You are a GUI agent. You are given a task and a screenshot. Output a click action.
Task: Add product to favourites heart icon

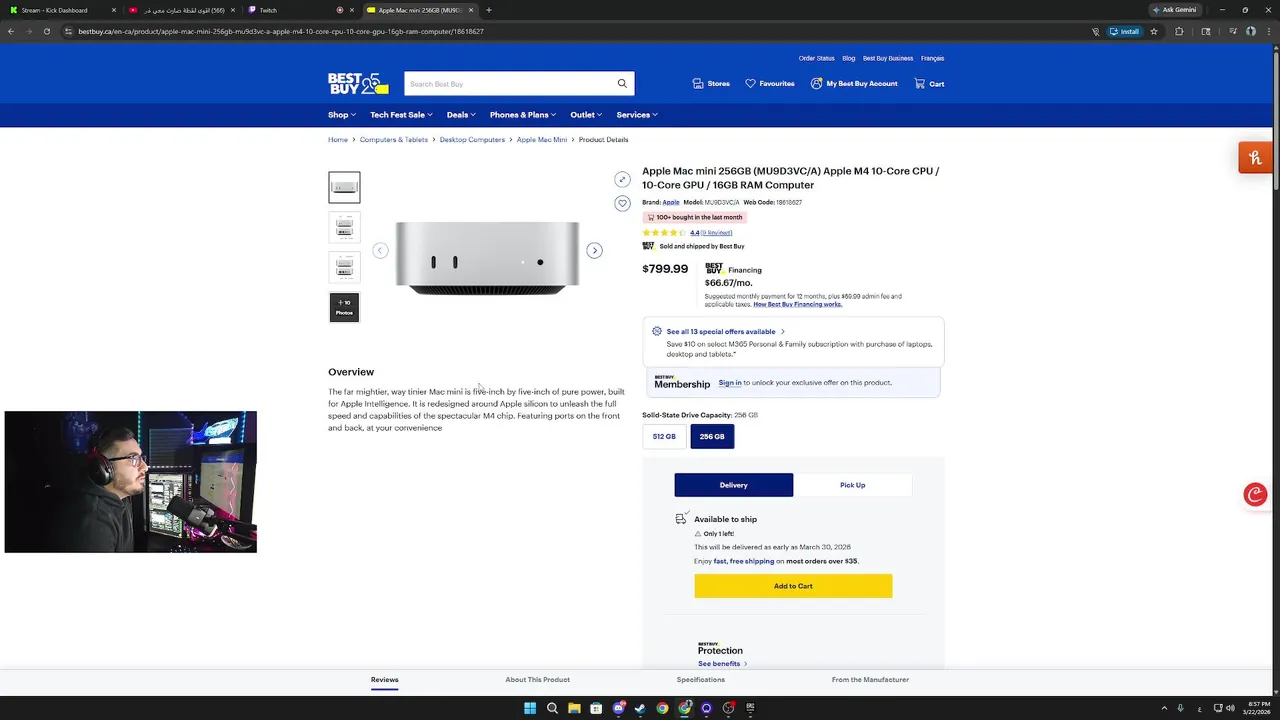click(622, 204)
